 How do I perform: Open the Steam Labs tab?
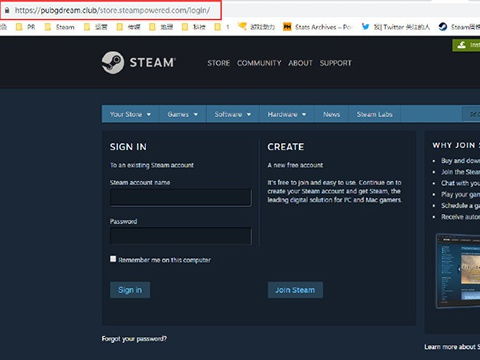[x=374, y=114]
